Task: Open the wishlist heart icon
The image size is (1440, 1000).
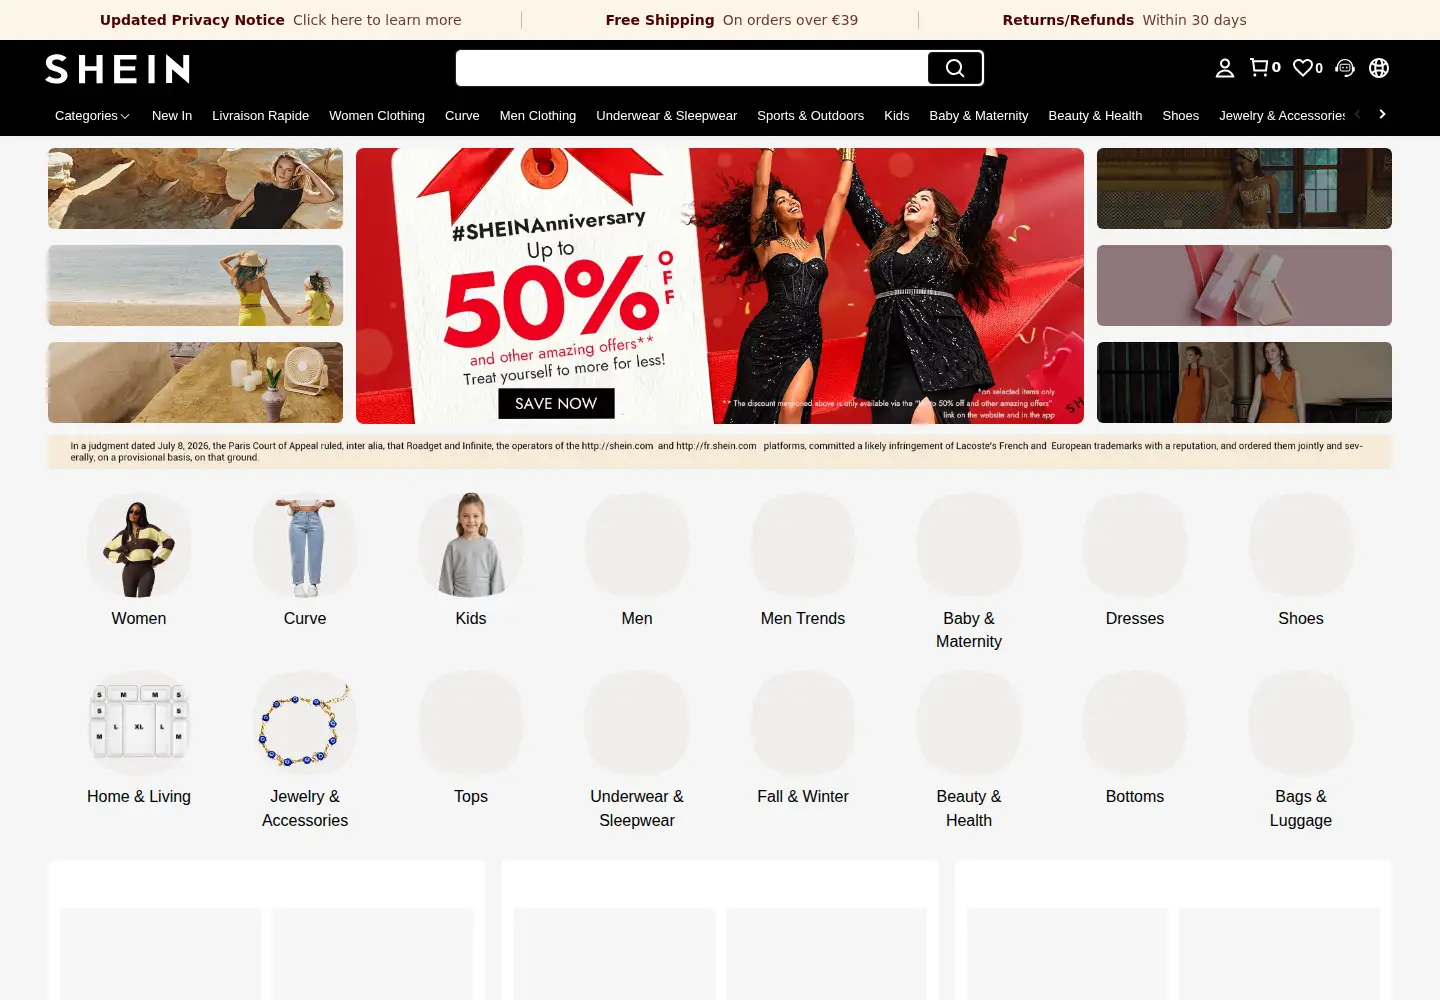Action: point(1308,68)
